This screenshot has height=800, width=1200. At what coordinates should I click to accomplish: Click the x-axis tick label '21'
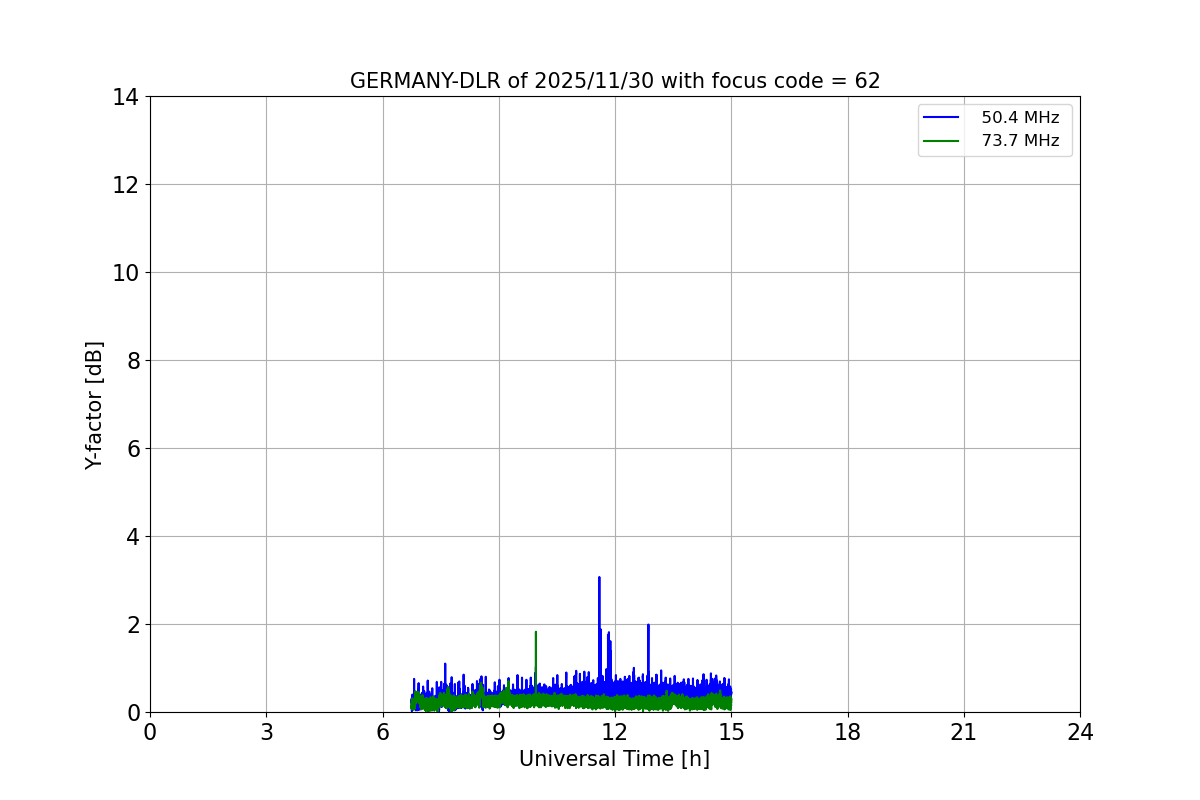964,732
